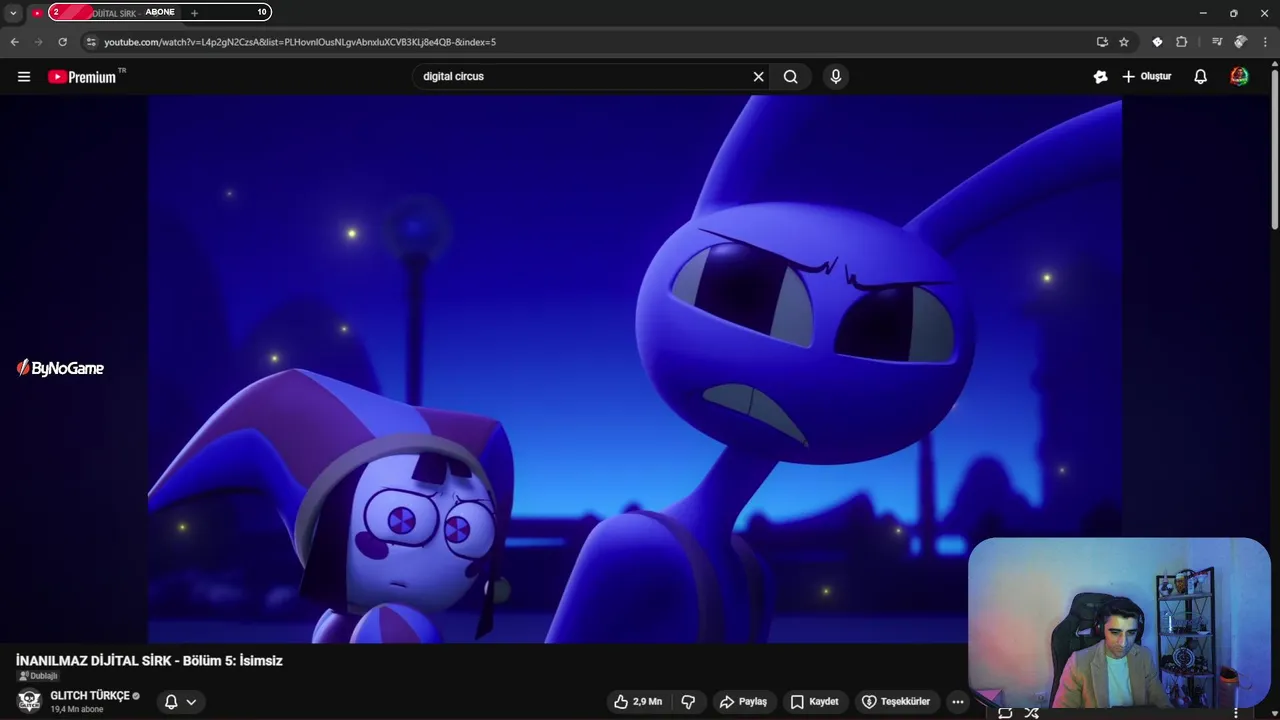The image size is (1280, 720).
Task: Click the Teşekkürler thanks button
Action: coord(897,702)
